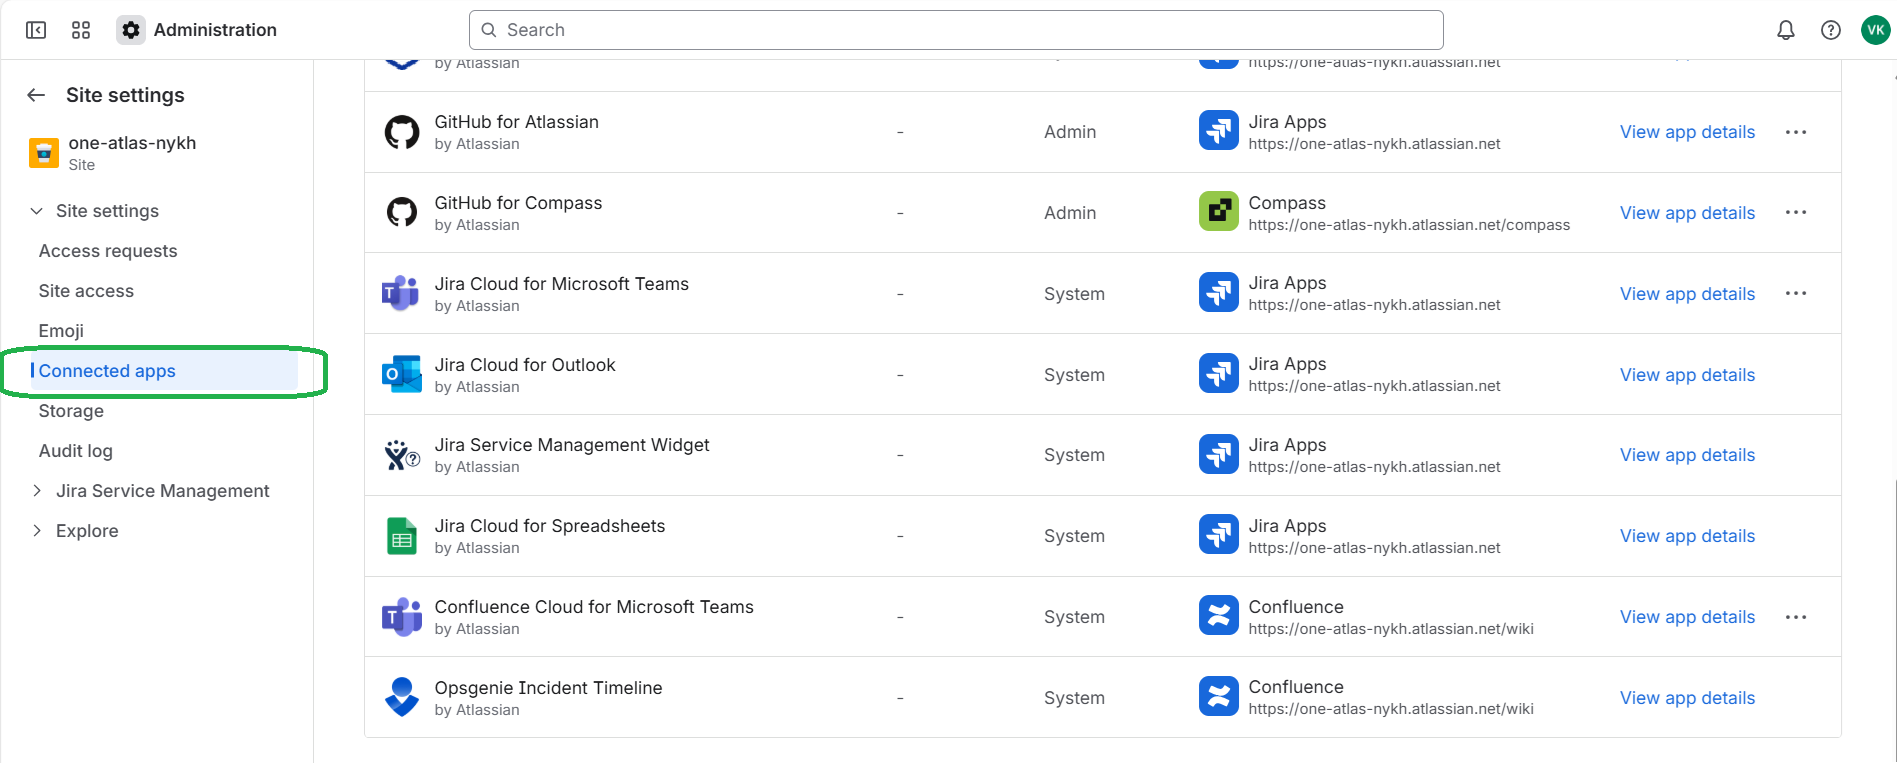View app details for GitHub for Compass
This screenshot has width=1897, height=763.
coord(1687,213)
